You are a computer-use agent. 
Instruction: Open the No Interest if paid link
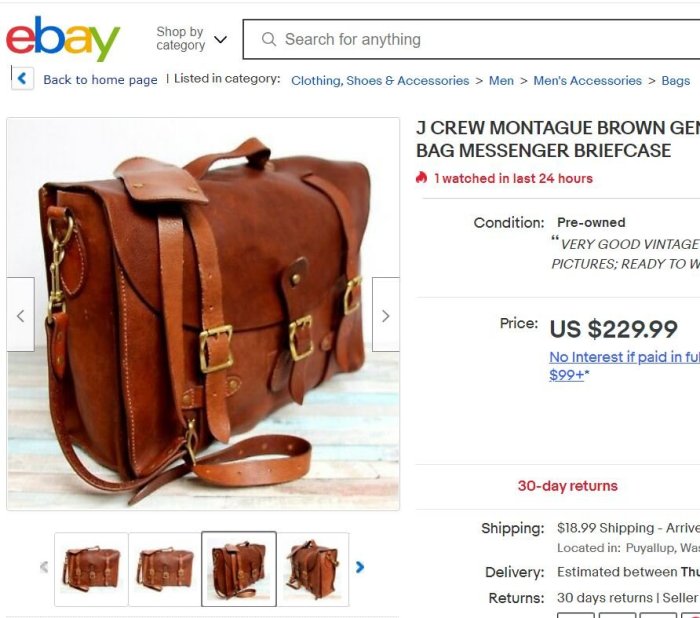tap(625, 365)
